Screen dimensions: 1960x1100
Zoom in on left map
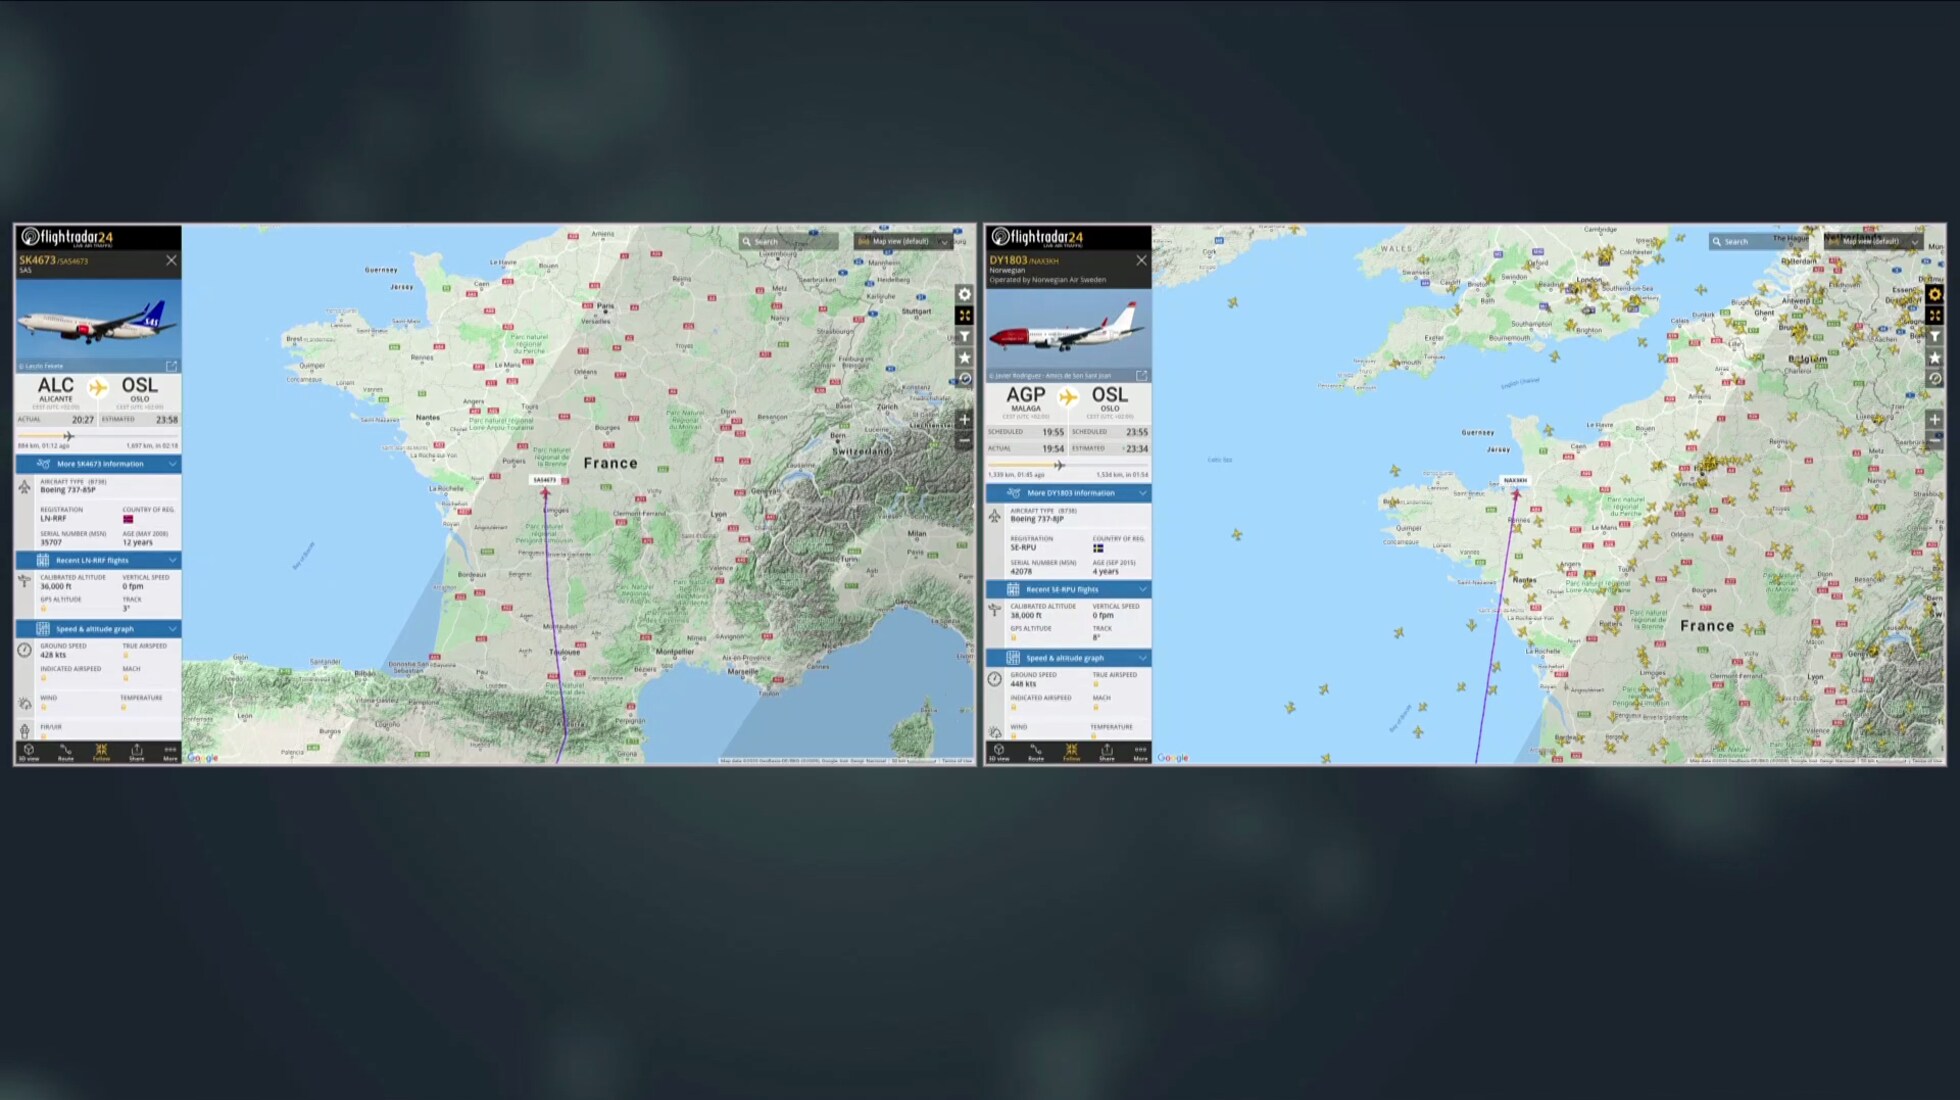(964, 419)
